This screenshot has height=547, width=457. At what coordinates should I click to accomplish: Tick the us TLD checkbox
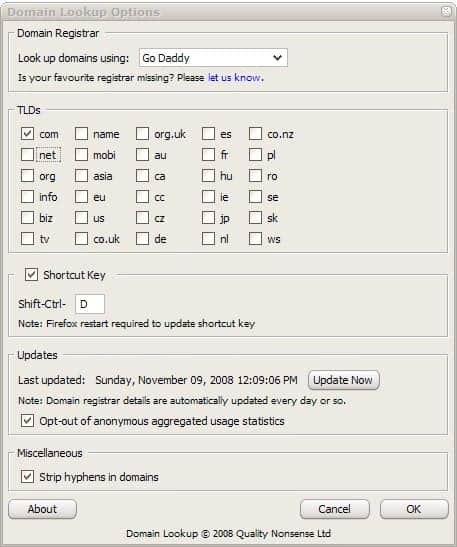pyautogui.click(x=81, y=218)
